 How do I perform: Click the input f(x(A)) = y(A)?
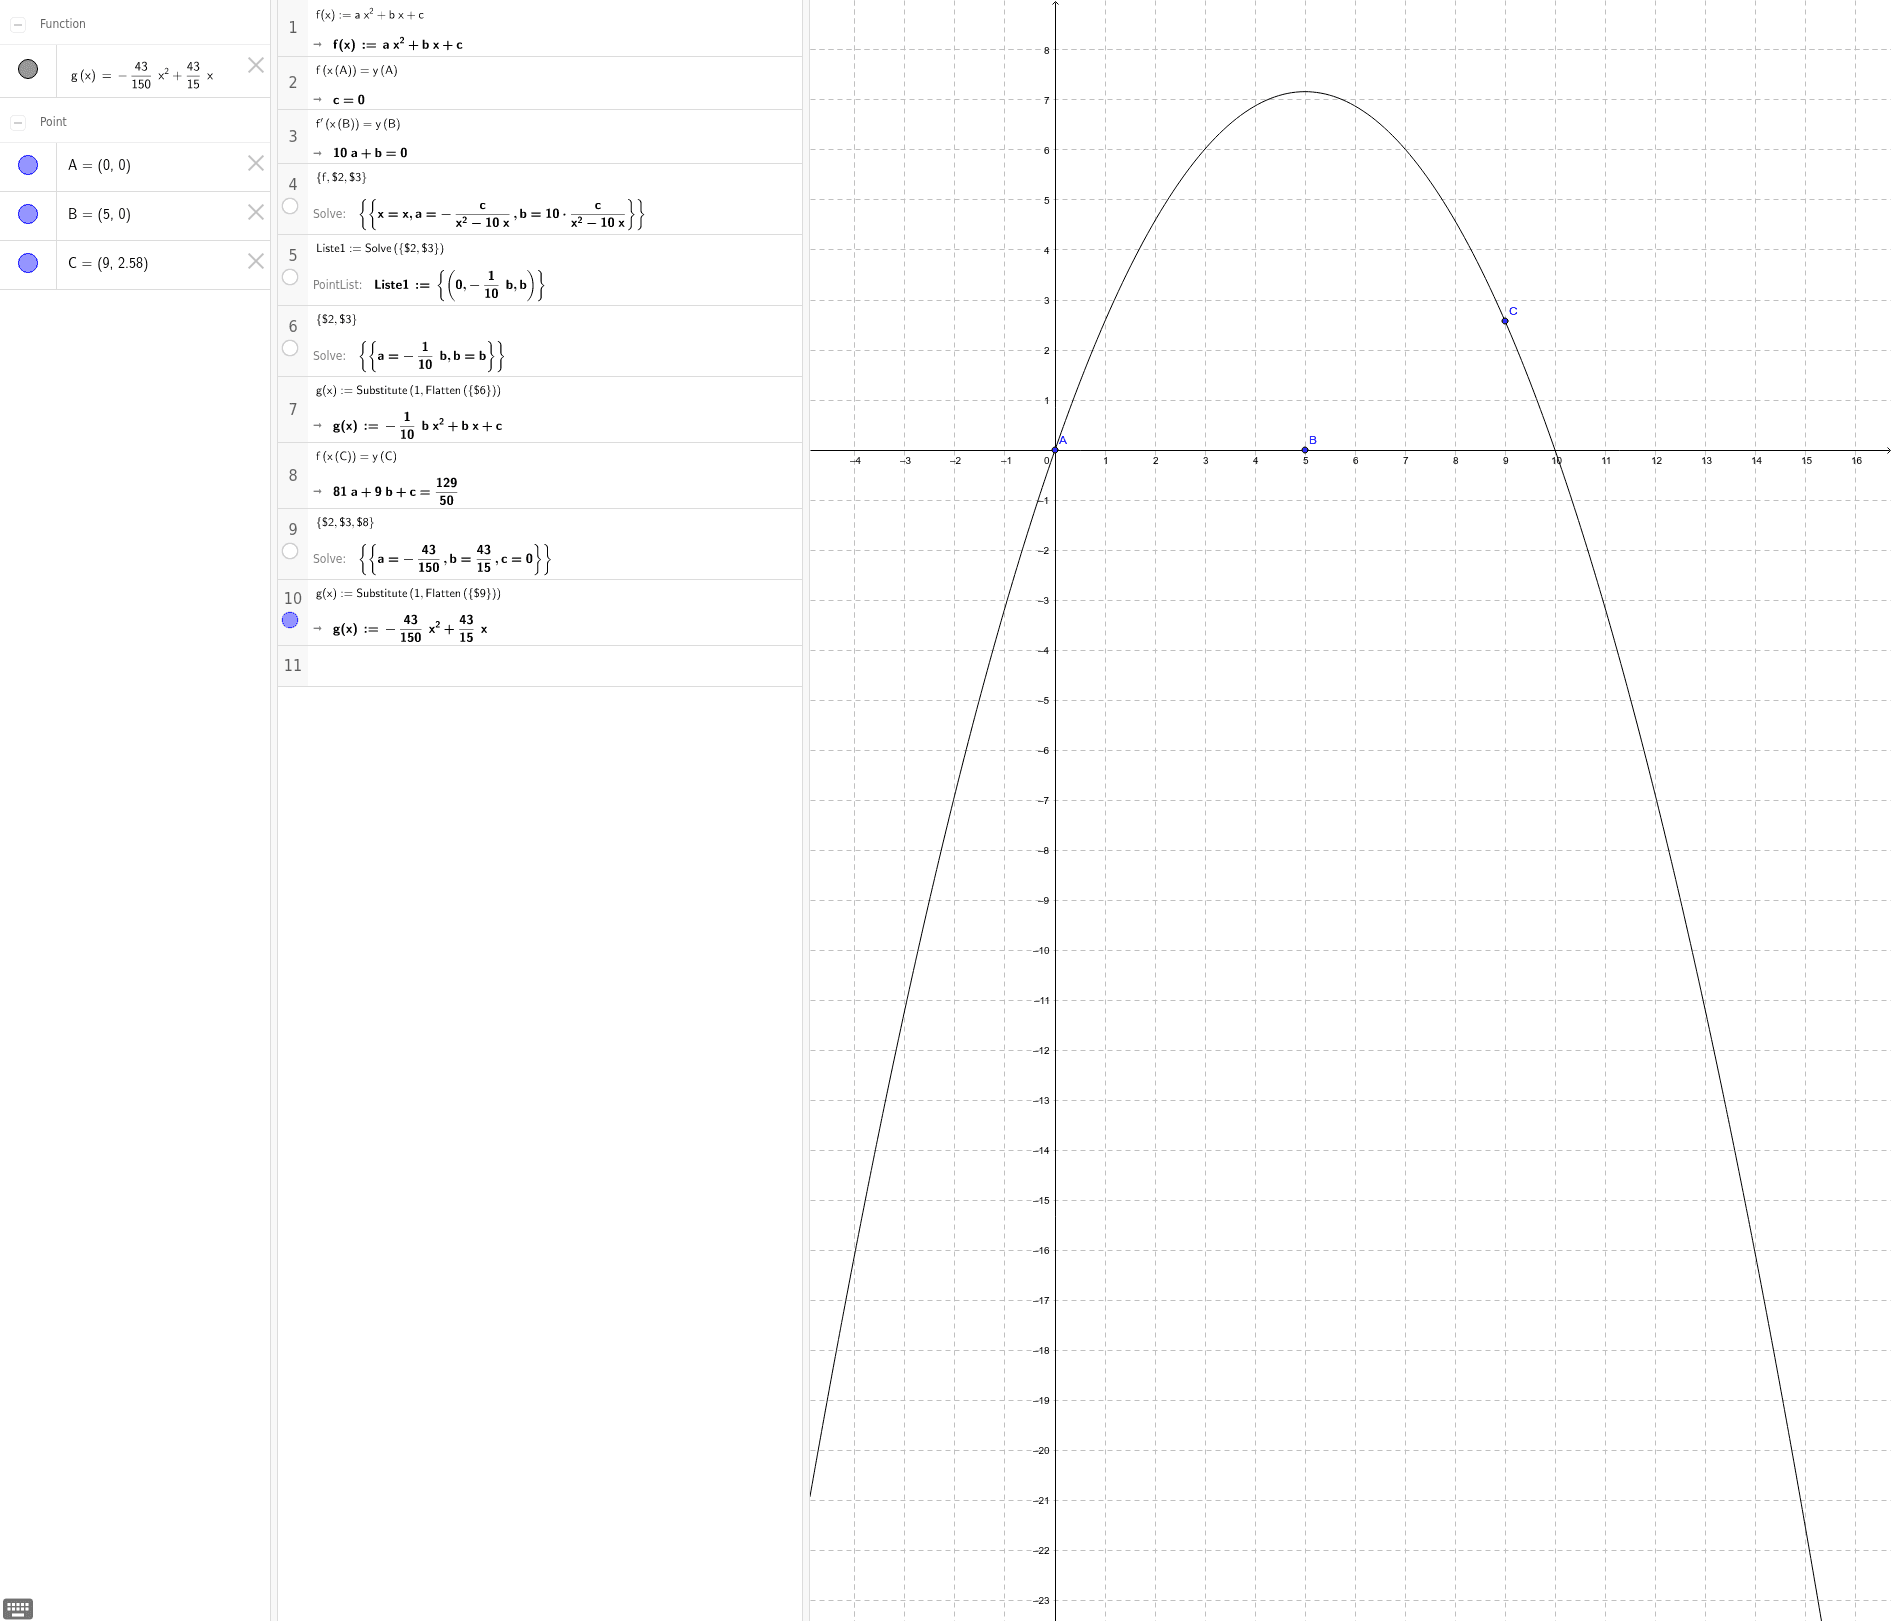tap(357, 71)
